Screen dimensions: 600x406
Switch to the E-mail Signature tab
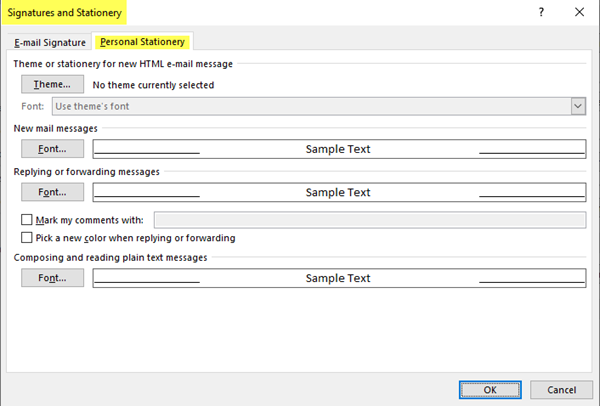50,42
